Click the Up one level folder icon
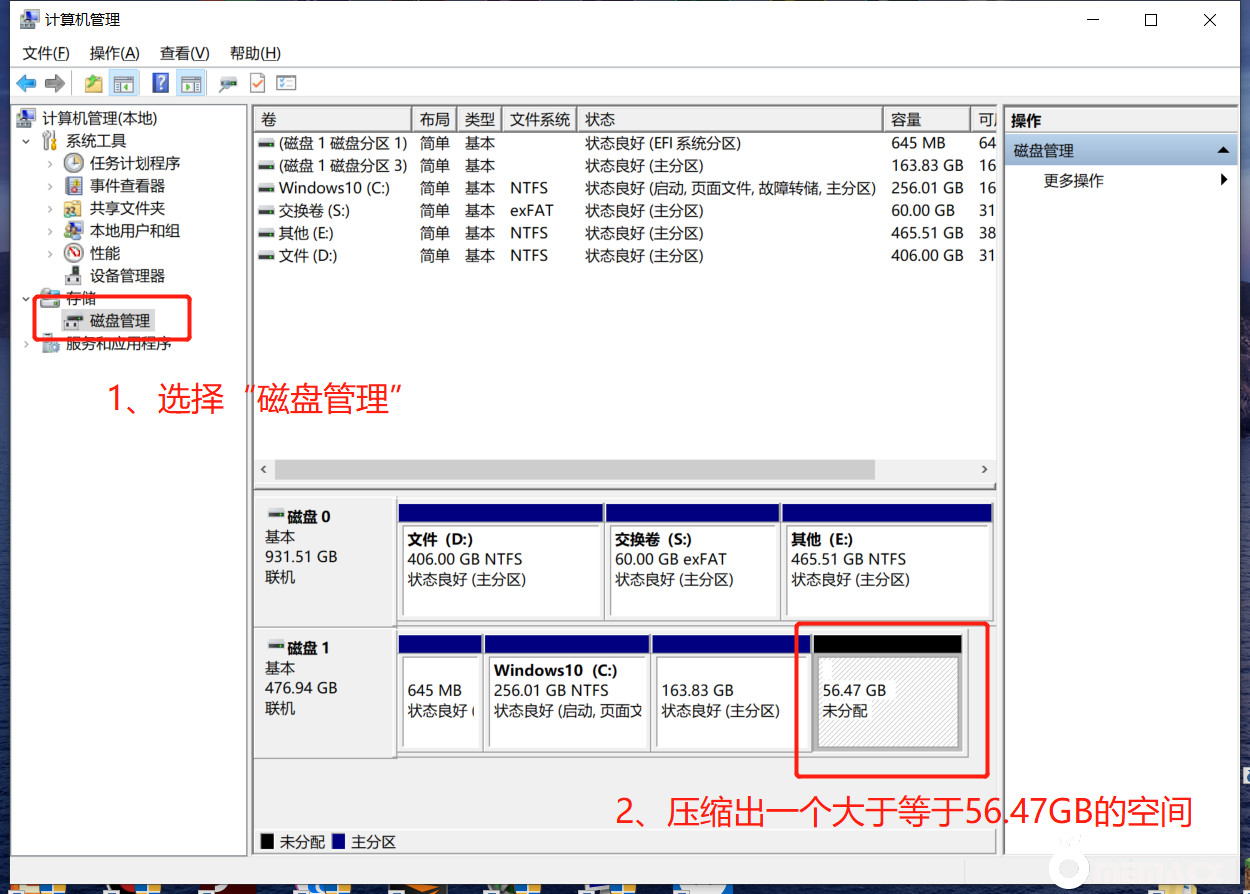The image size is (1250, 894). pos(93,84)
